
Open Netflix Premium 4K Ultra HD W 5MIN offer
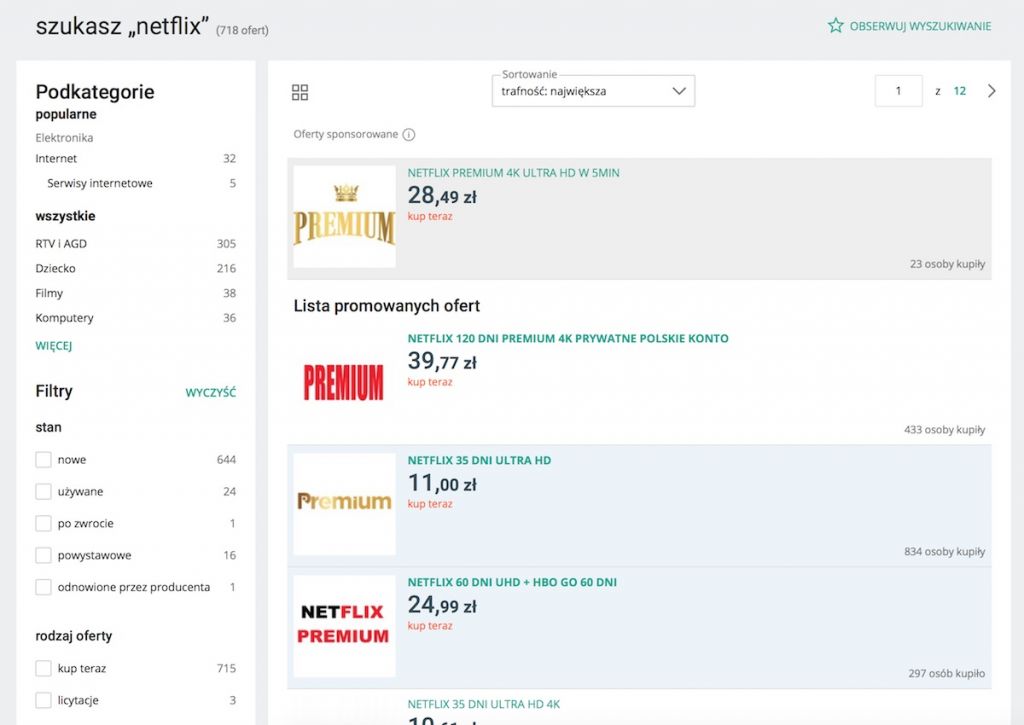513,173
